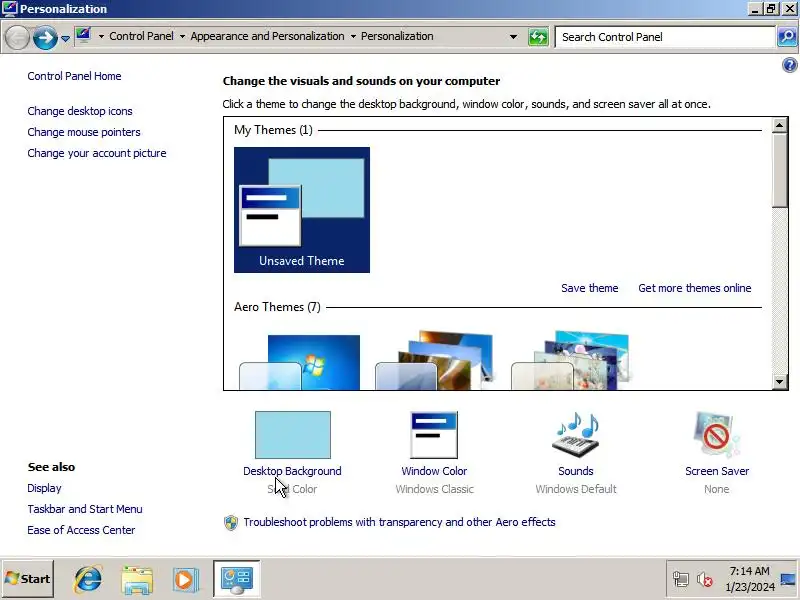Select the Characters Aero theme thumbnail
800x600 pixels.
click(570, 360)
